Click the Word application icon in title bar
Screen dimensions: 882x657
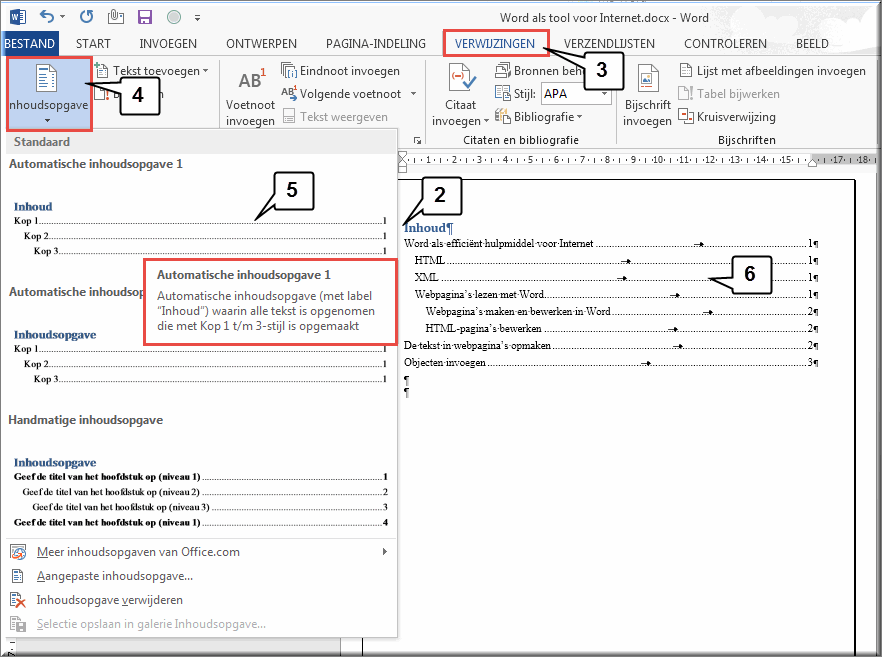pos(18,17)
